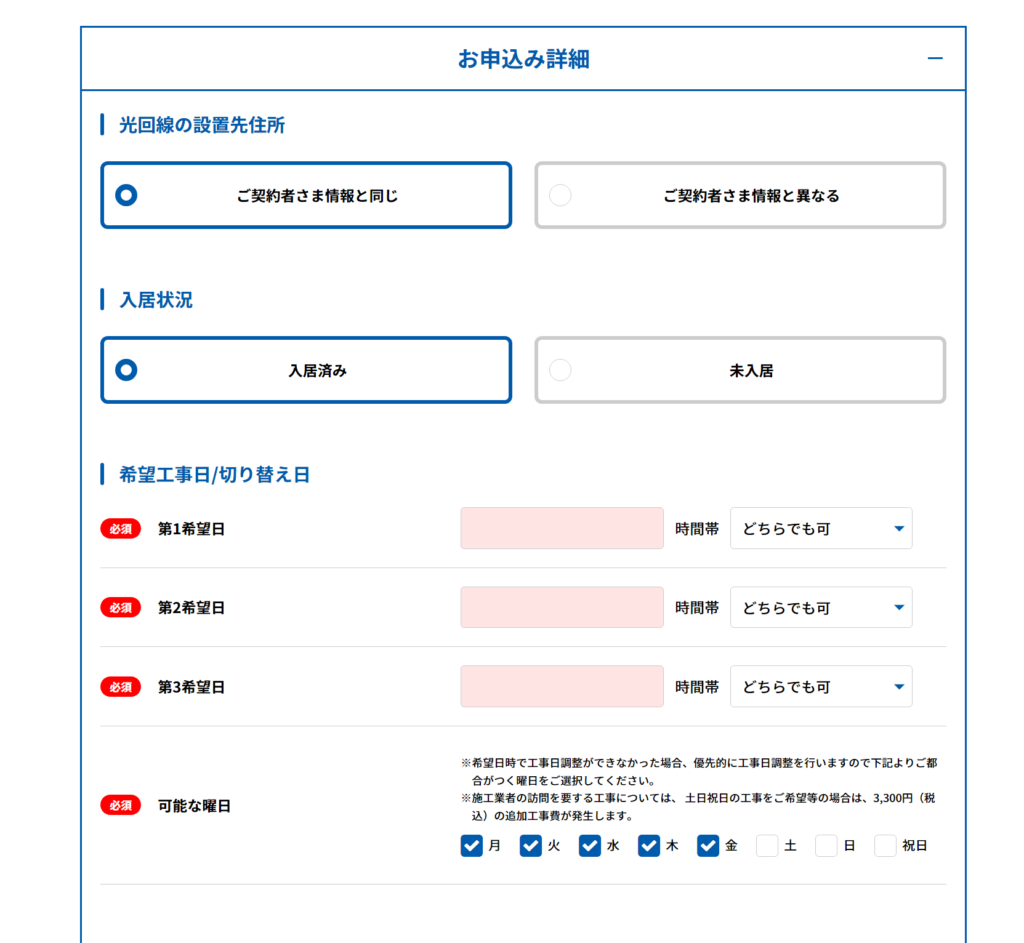Open the 時間帯 dropdown for 第2希望日
This screenshot has width=1024, height=943.
pos(820,607)
